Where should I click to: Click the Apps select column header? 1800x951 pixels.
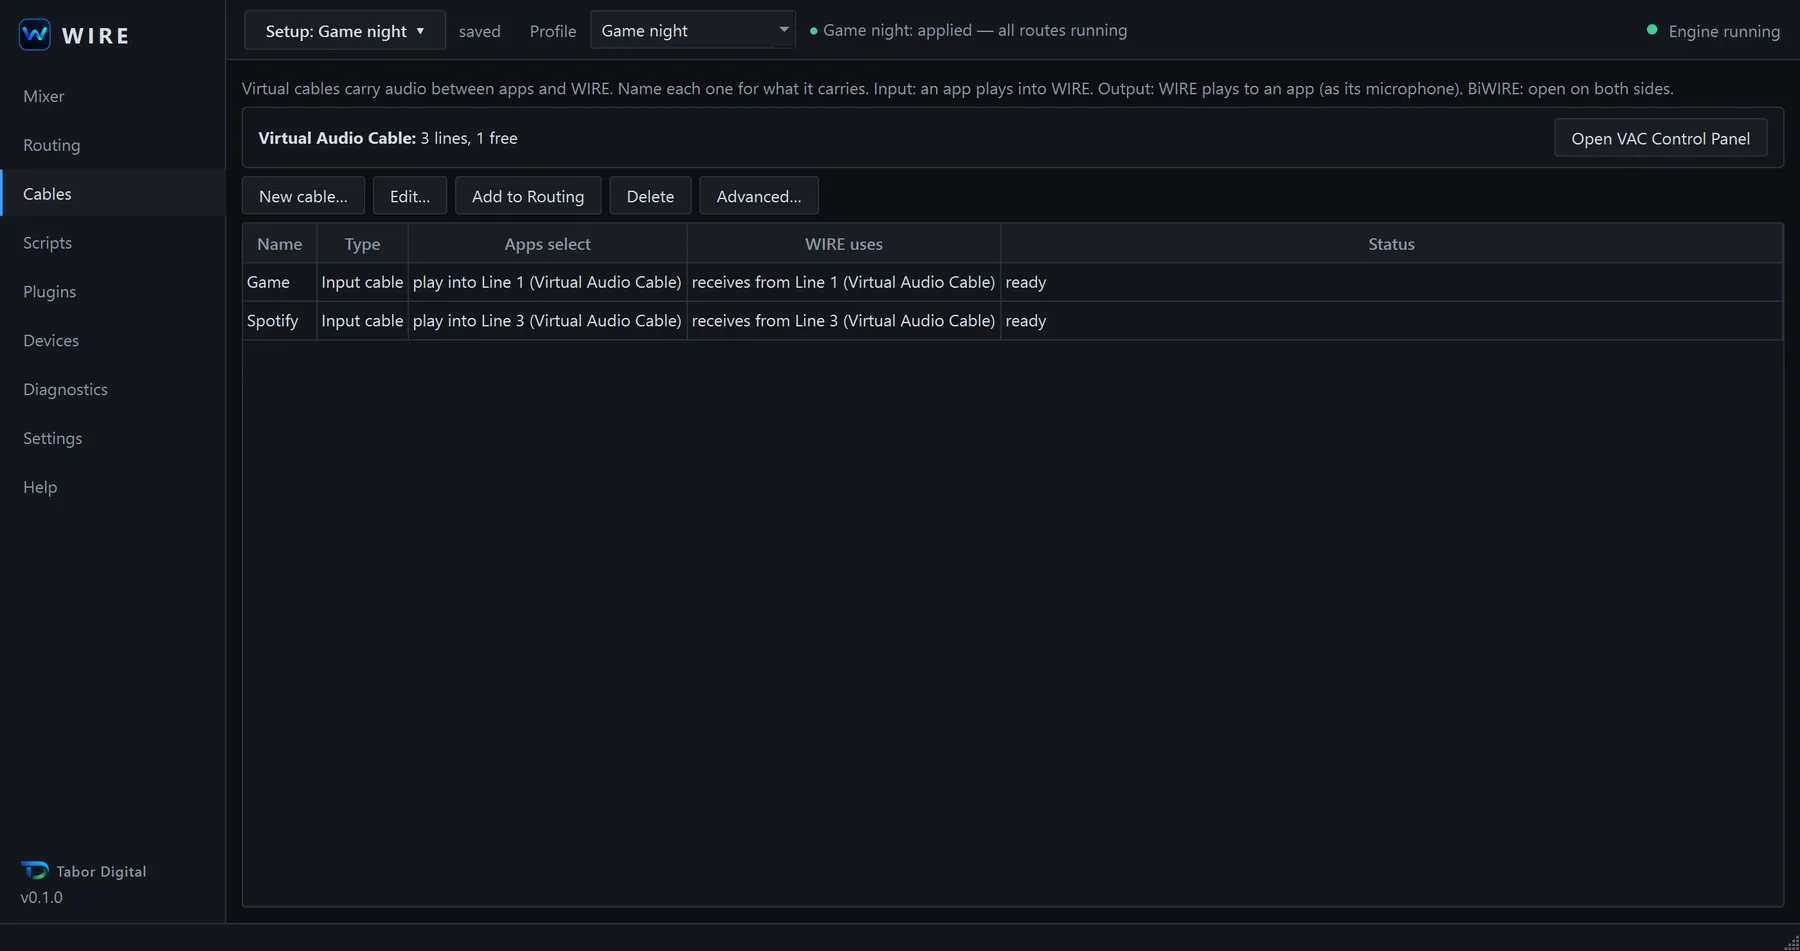point(547,244)
